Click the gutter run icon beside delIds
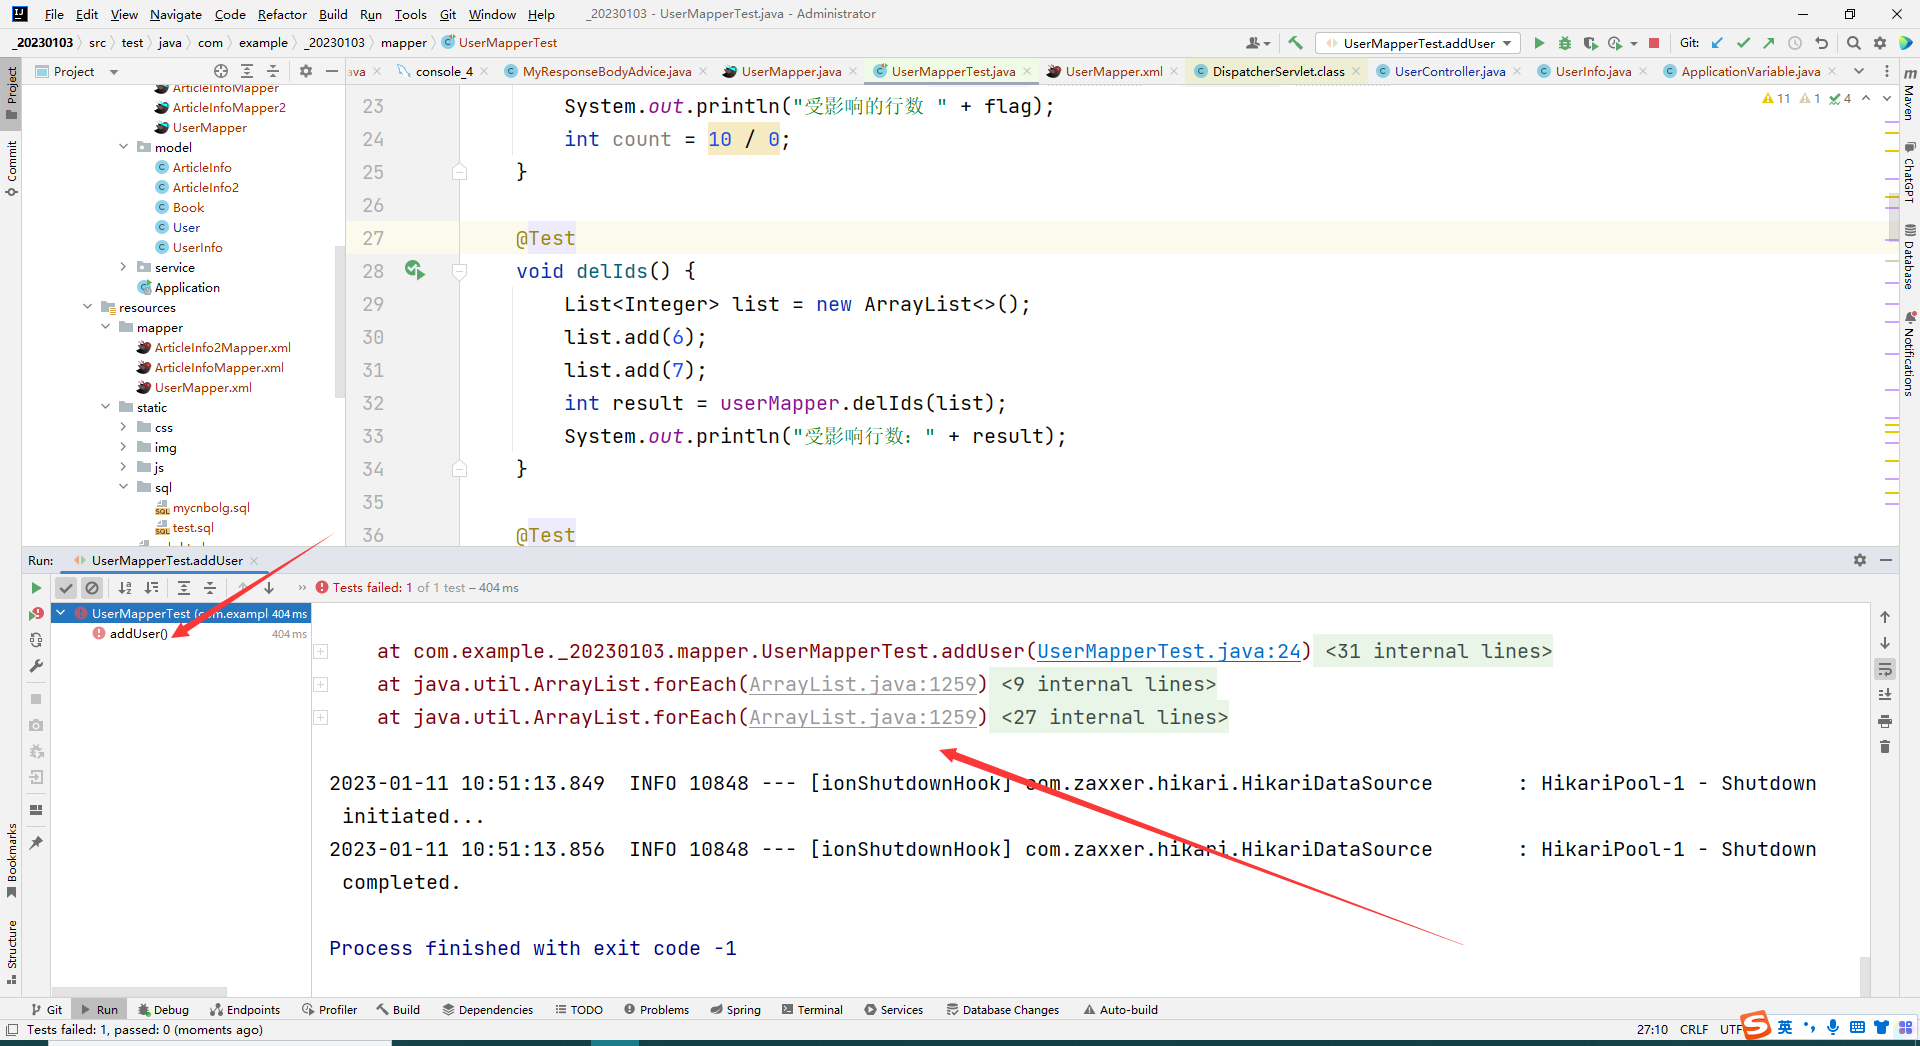This screenshot has height=1046, width=1920. [x=414, y=270]
